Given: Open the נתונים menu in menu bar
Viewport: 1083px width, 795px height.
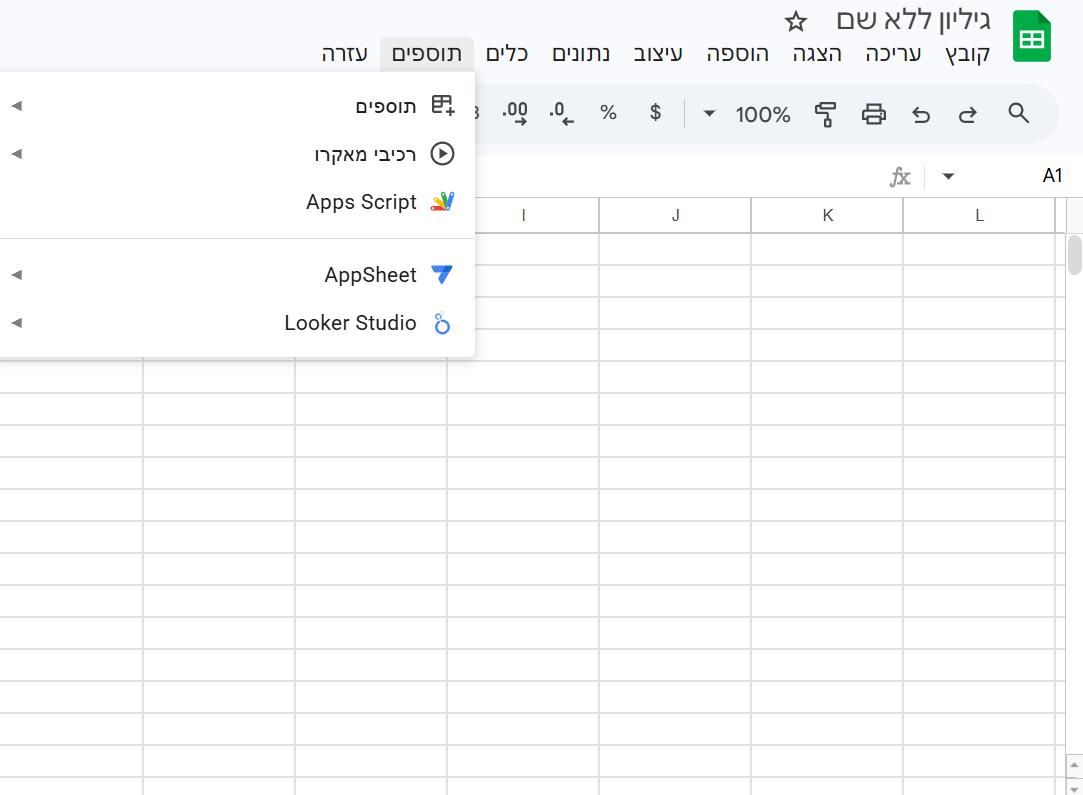Looking at the screenshot, I should click(581, 54).
